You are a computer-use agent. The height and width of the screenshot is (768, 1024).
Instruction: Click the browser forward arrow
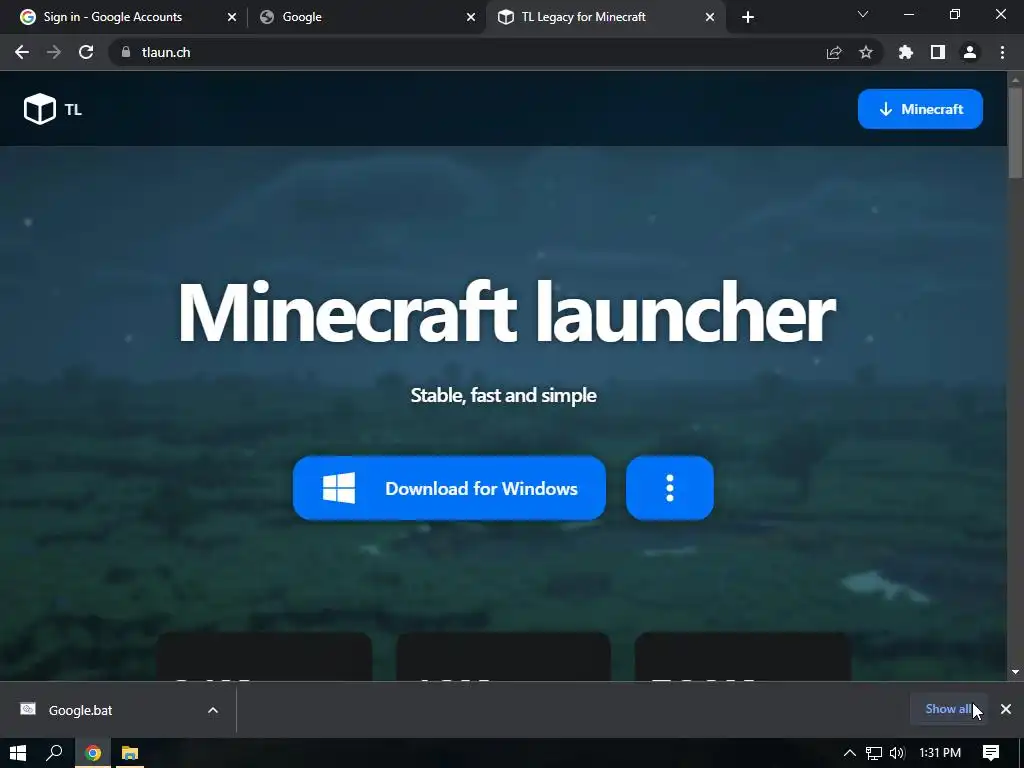(54, 52)
